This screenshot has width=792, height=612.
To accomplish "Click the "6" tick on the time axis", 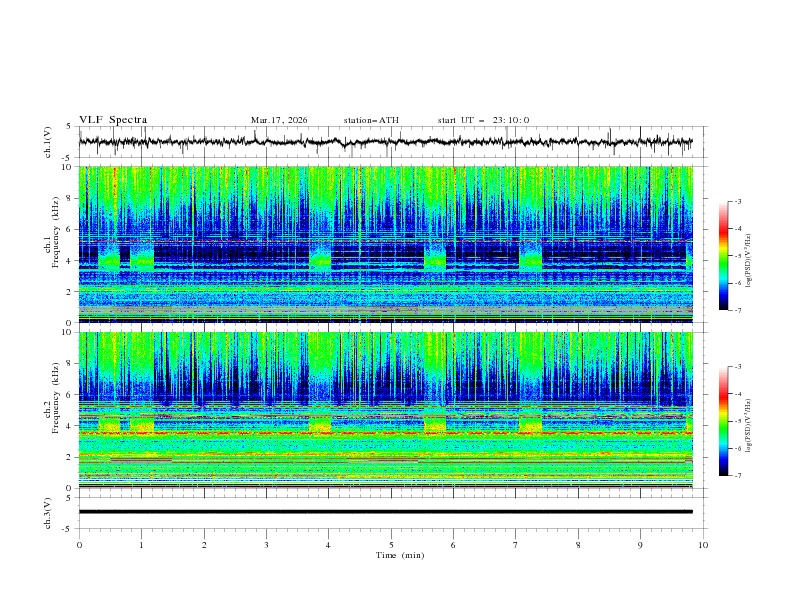I will [x=453, y=545].
